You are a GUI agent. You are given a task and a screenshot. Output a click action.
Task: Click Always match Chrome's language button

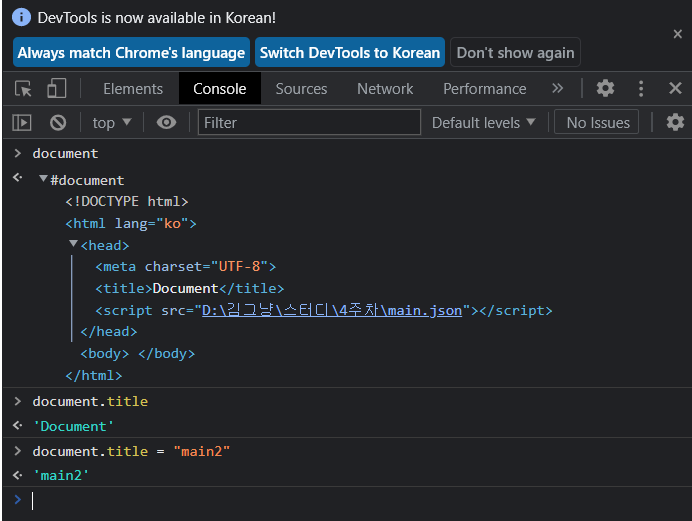(x=131, y=52)
